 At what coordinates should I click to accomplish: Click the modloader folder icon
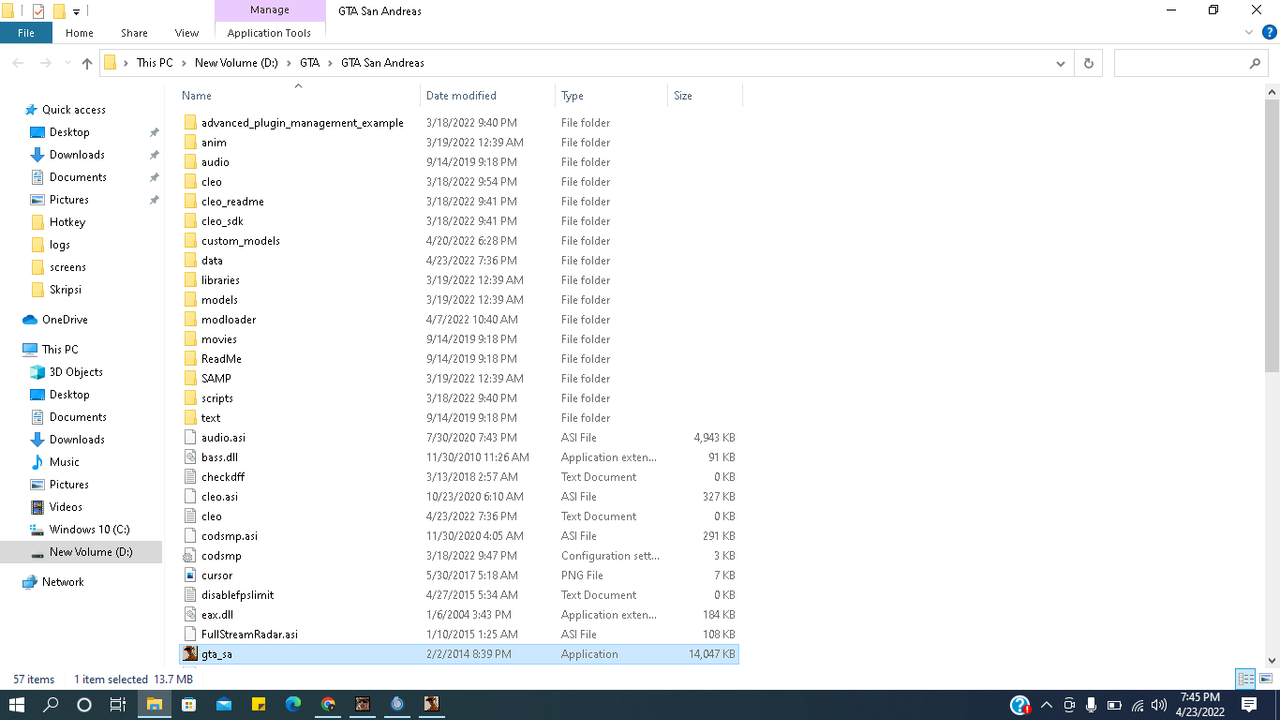(x=190, y=319)
